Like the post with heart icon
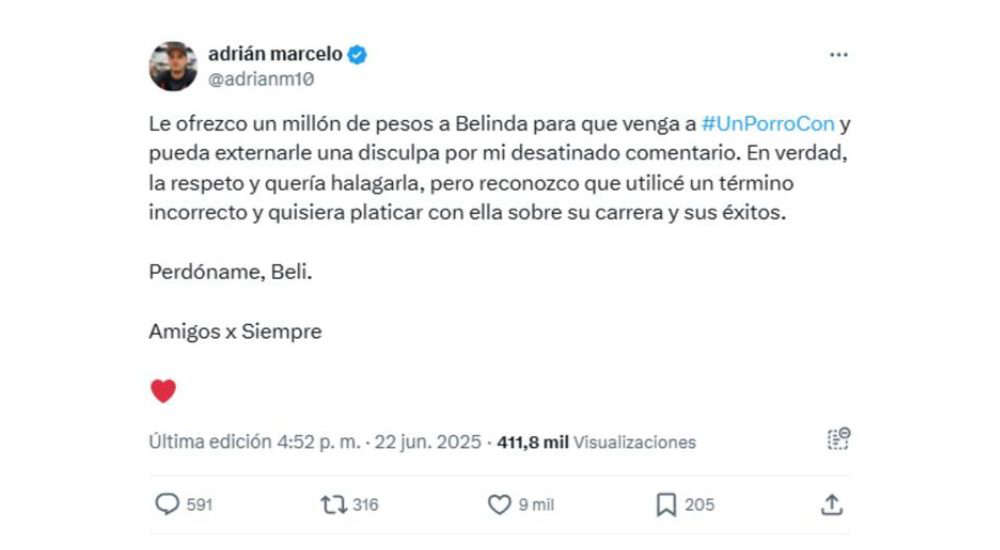Viewport: 1000px width, 550px height. (499, 505)
